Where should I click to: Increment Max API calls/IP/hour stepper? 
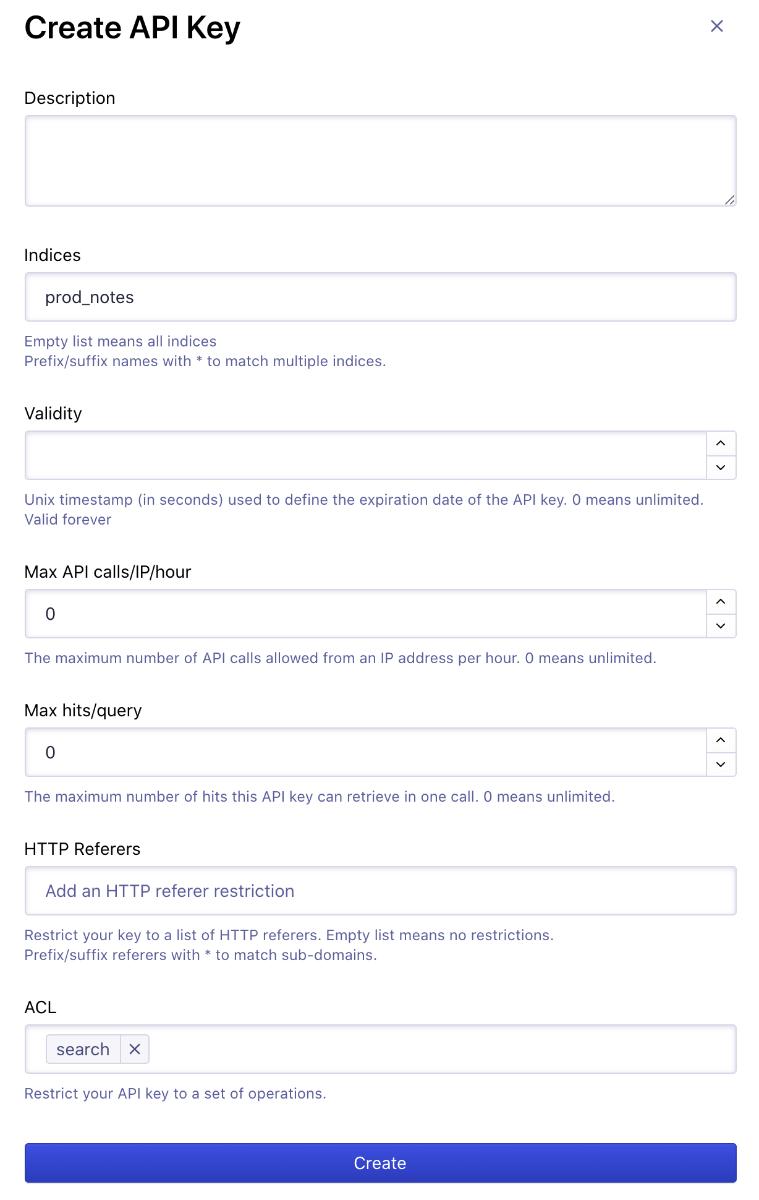[x=721, y=601]
